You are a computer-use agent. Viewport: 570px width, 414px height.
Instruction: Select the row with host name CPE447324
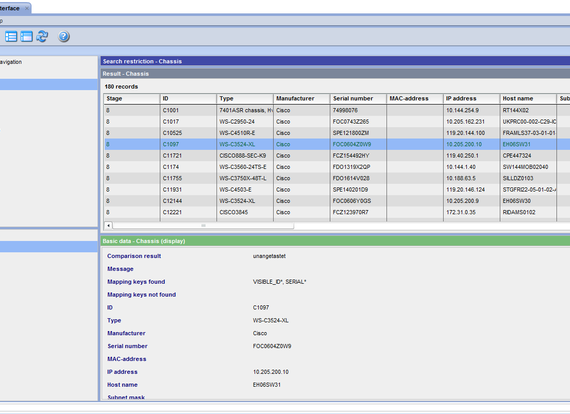[337, 156]
